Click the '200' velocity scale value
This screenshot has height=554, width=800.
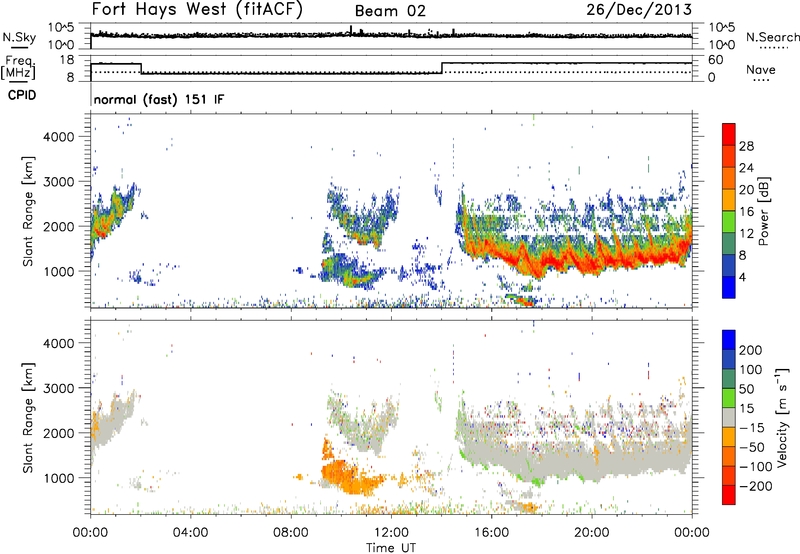point(751,350)
